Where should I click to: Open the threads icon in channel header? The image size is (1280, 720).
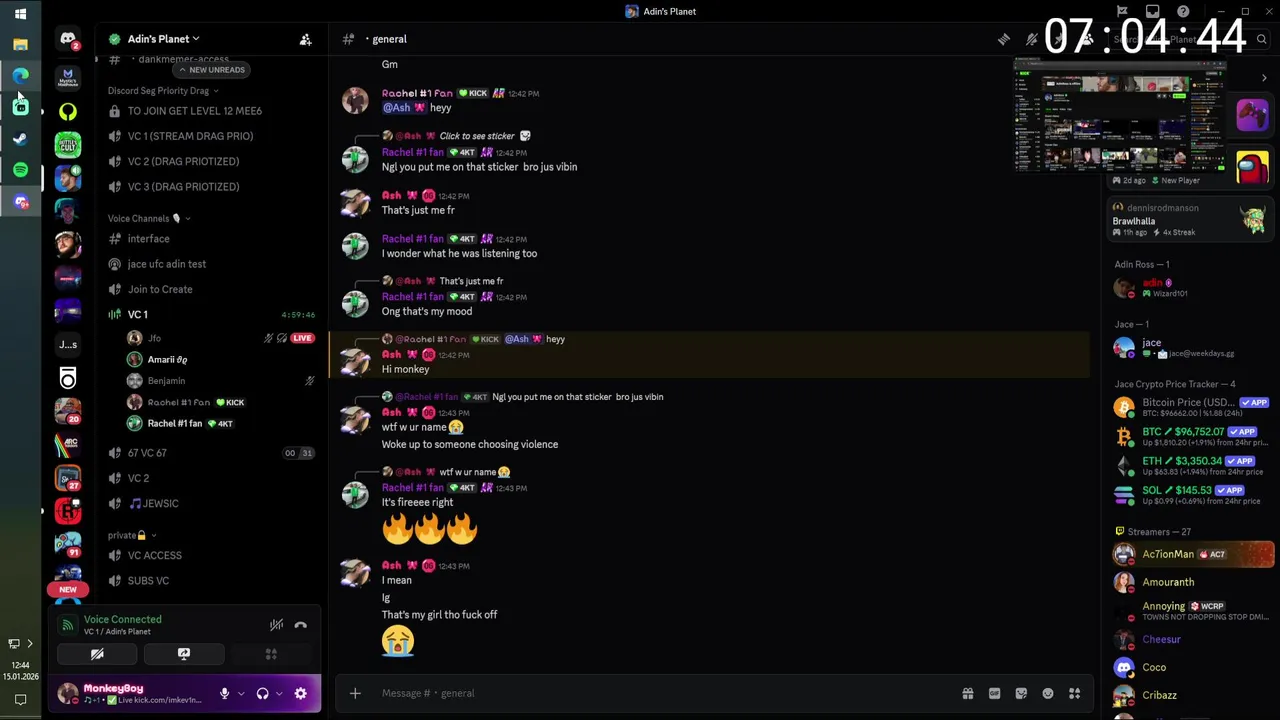point(1003,39)
